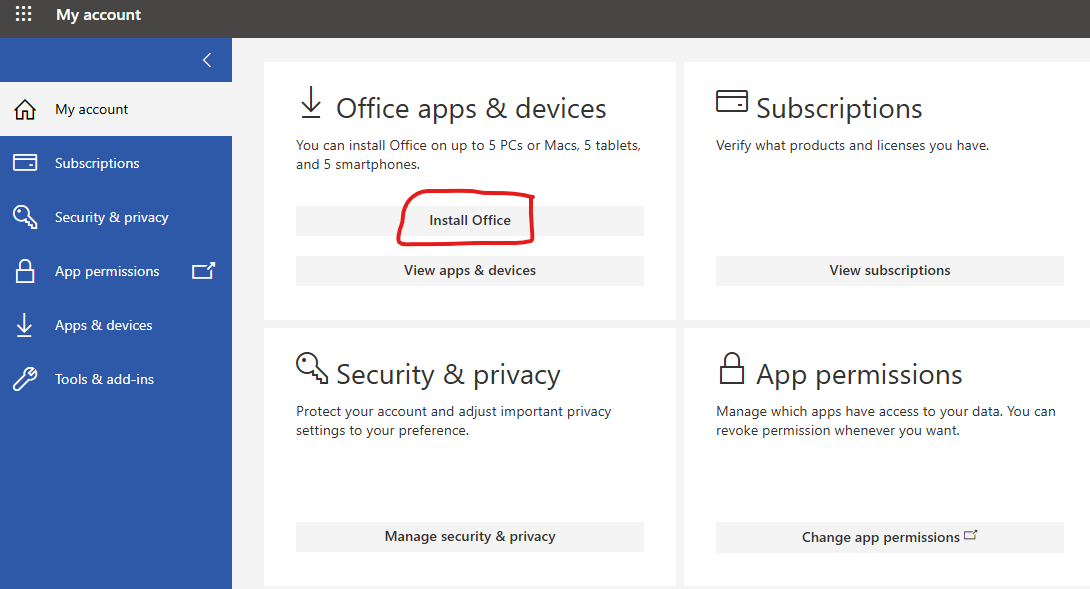
Task: Open Subscriptions from the sidebar
Action: click(x=116, y=163)
